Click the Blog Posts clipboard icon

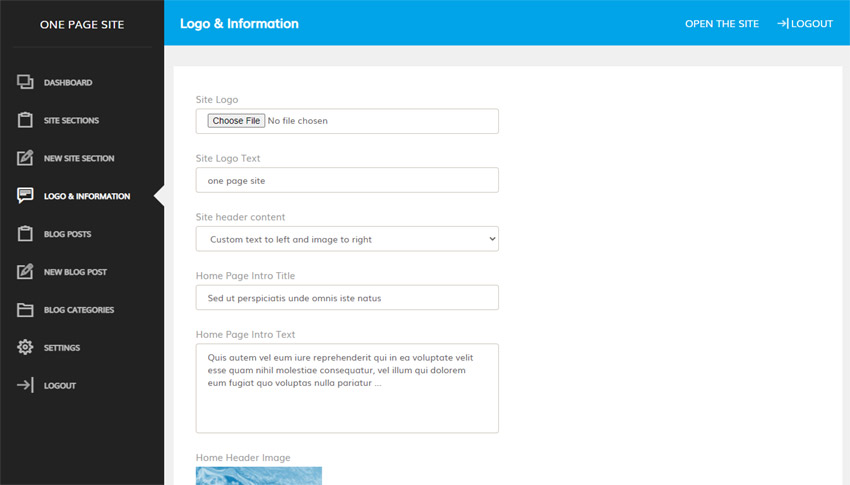[x=26, y=234]
